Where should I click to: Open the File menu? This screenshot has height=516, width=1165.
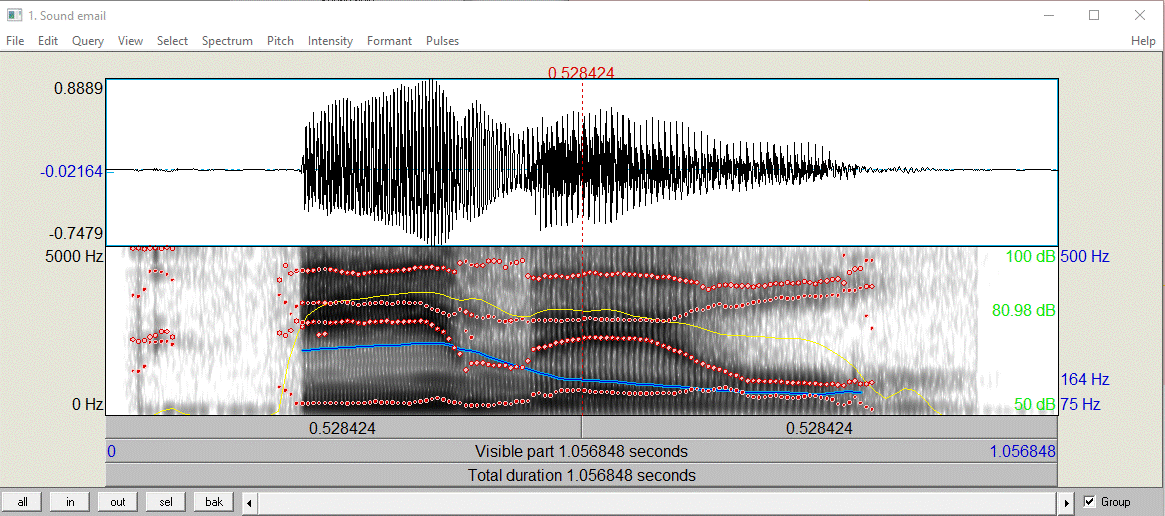[x=15, y=41]
